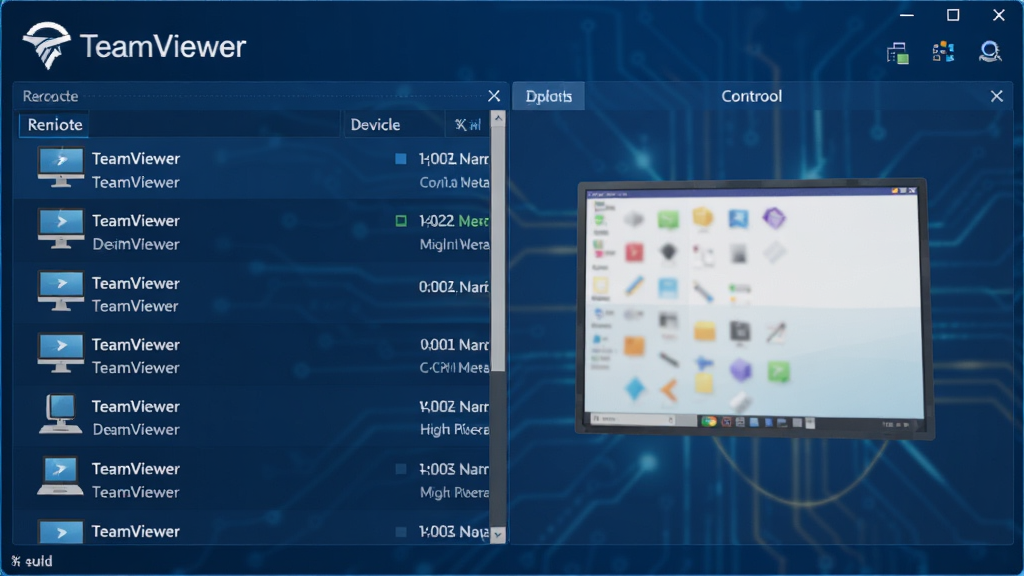Select the monitor icon in the 0:001 row

pyautogui.click(x=61, y=353)
